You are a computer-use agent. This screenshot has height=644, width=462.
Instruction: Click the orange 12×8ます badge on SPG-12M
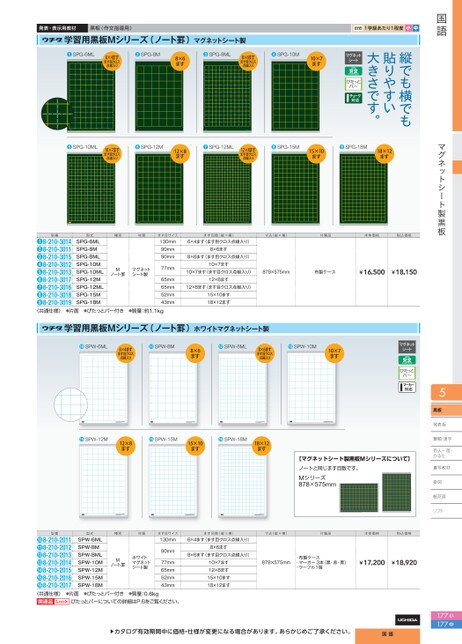[x=180, y=154]
